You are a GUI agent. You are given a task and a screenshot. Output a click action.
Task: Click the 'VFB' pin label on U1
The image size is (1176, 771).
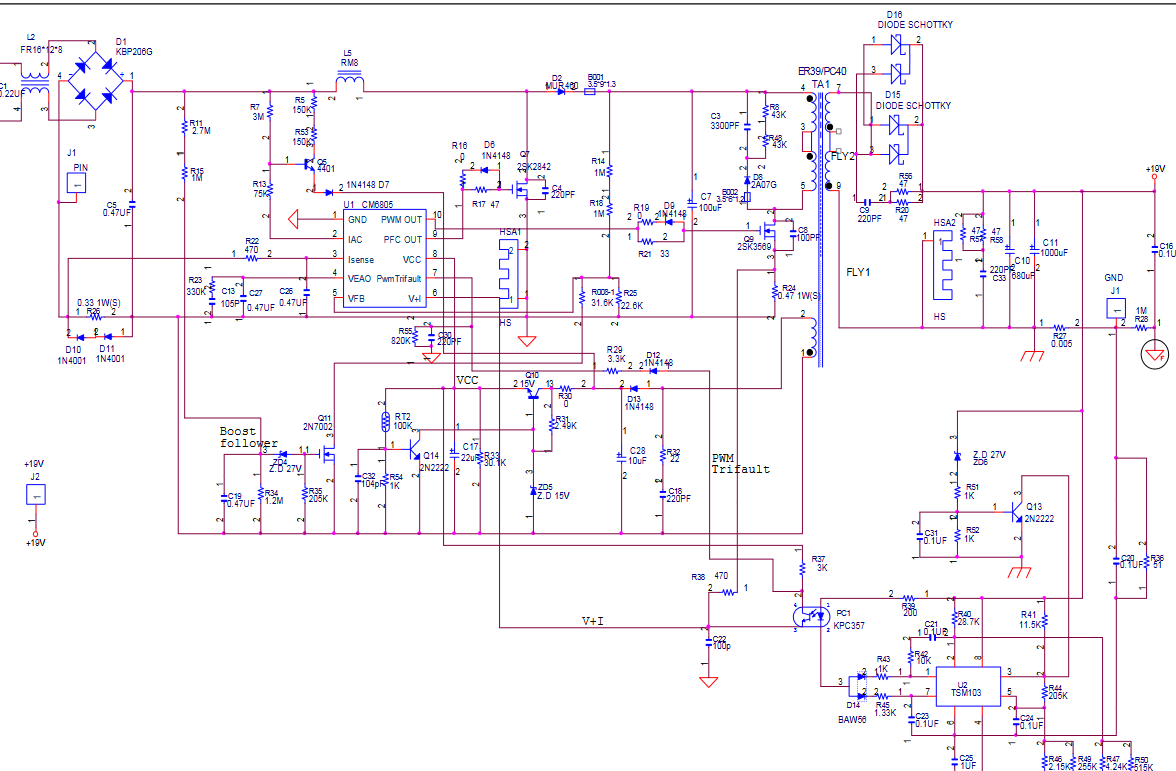pyautogui.click(x=356, y=298)
